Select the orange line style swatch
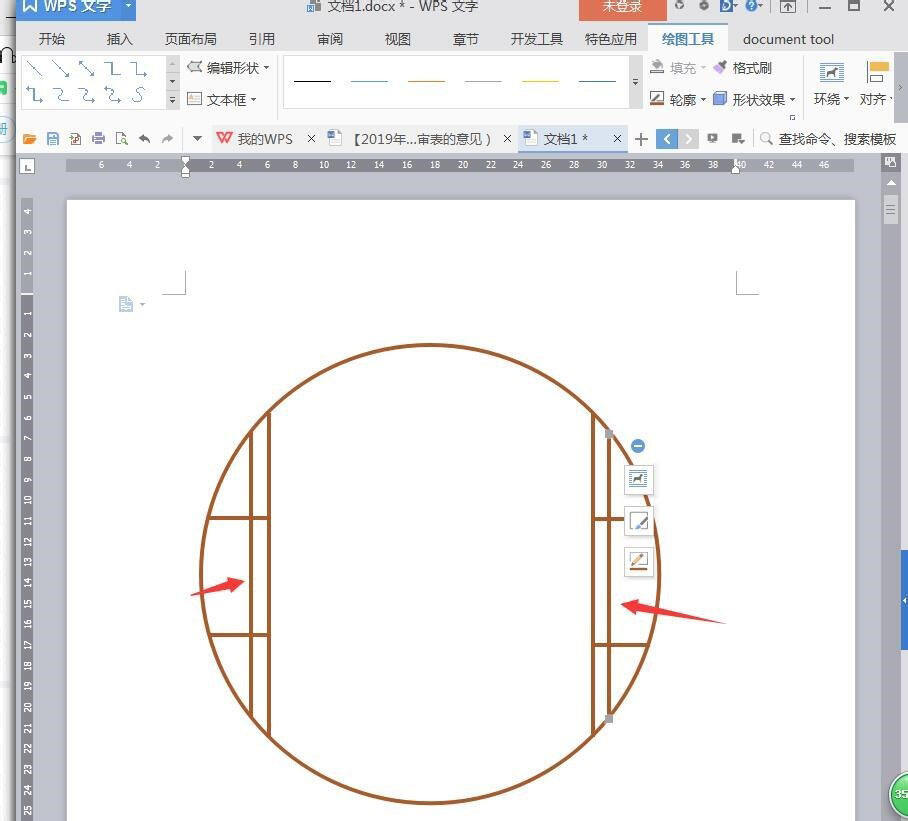Image resolution: width=908 pixels, height=821 pixels. (426, 81)
